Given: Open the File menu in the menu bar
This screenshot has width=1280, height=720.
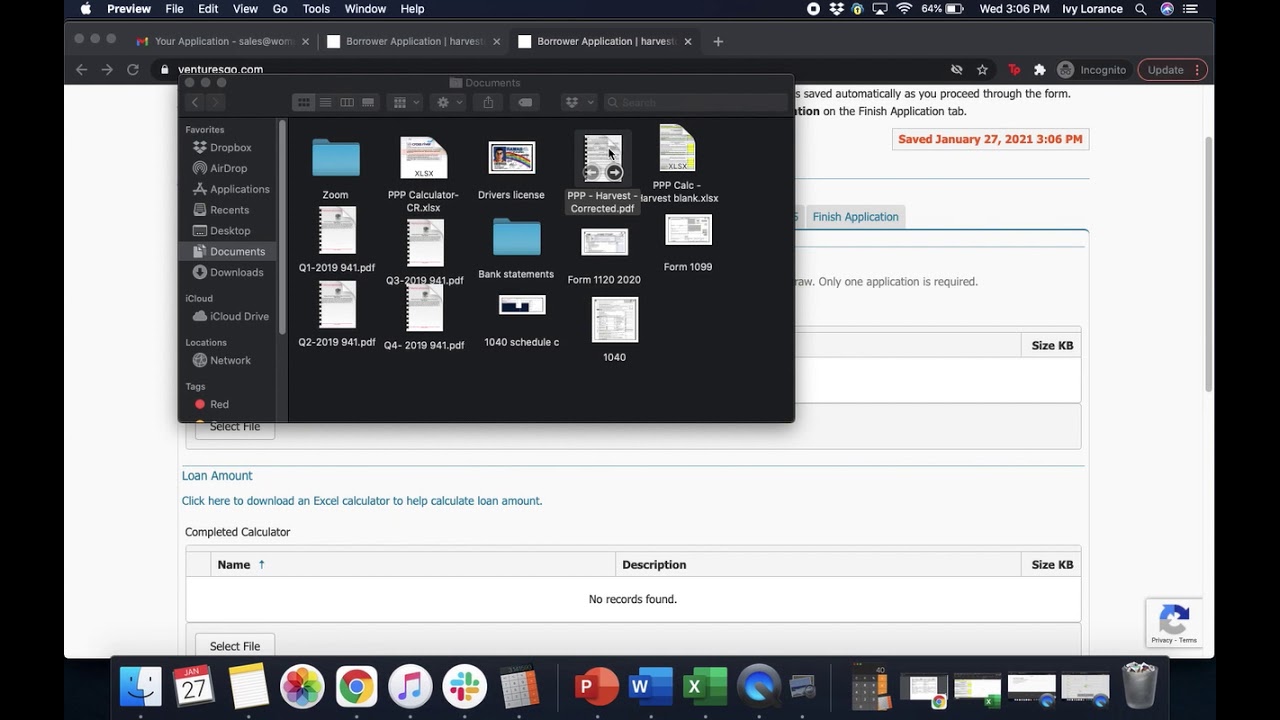Looking at the screenshot, I should [174, 9].
